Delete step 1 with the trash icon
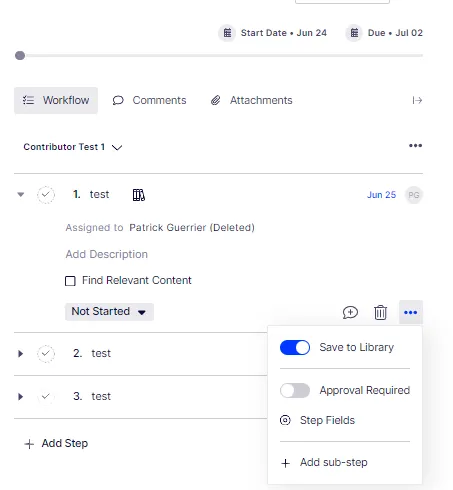Viewport: 453px width, 490px height. coord(380,313)
